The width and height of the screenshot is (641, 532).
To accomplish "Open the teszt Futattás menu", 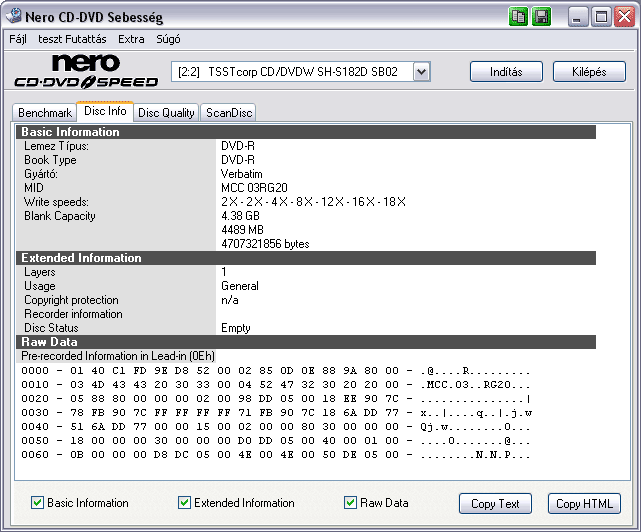I will (x=72, y=39).
